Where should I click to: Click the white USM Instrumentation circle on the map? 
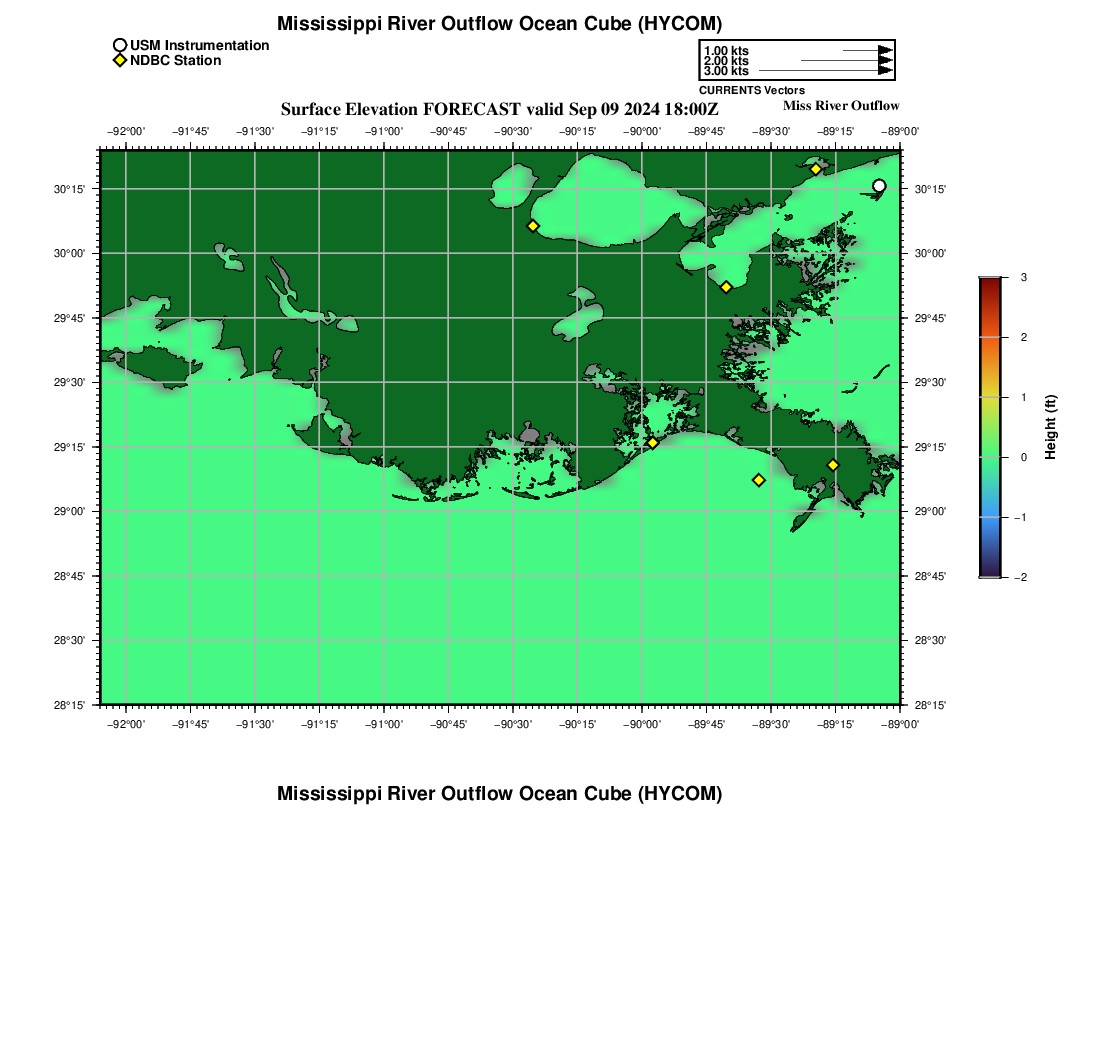point(879,186)
